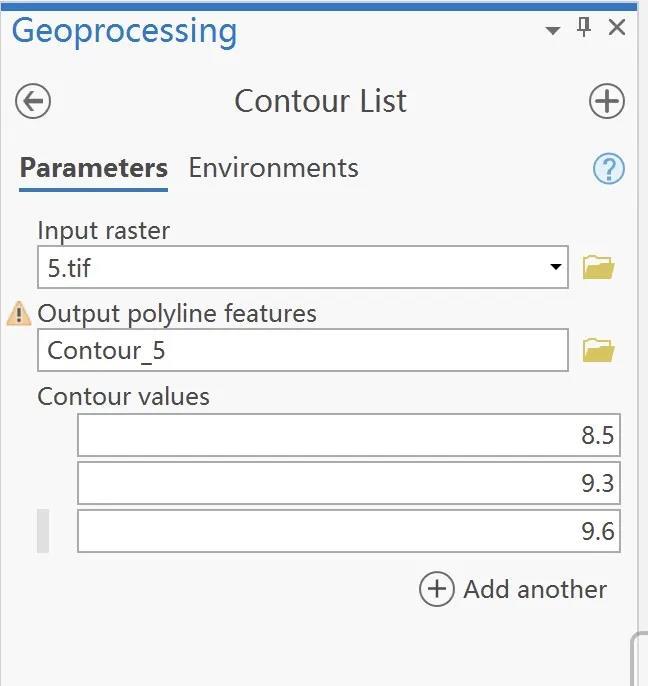The width and height of the screenshot is (648, 686).
Task: Switch to the Parameters tab
Action: 93,168
